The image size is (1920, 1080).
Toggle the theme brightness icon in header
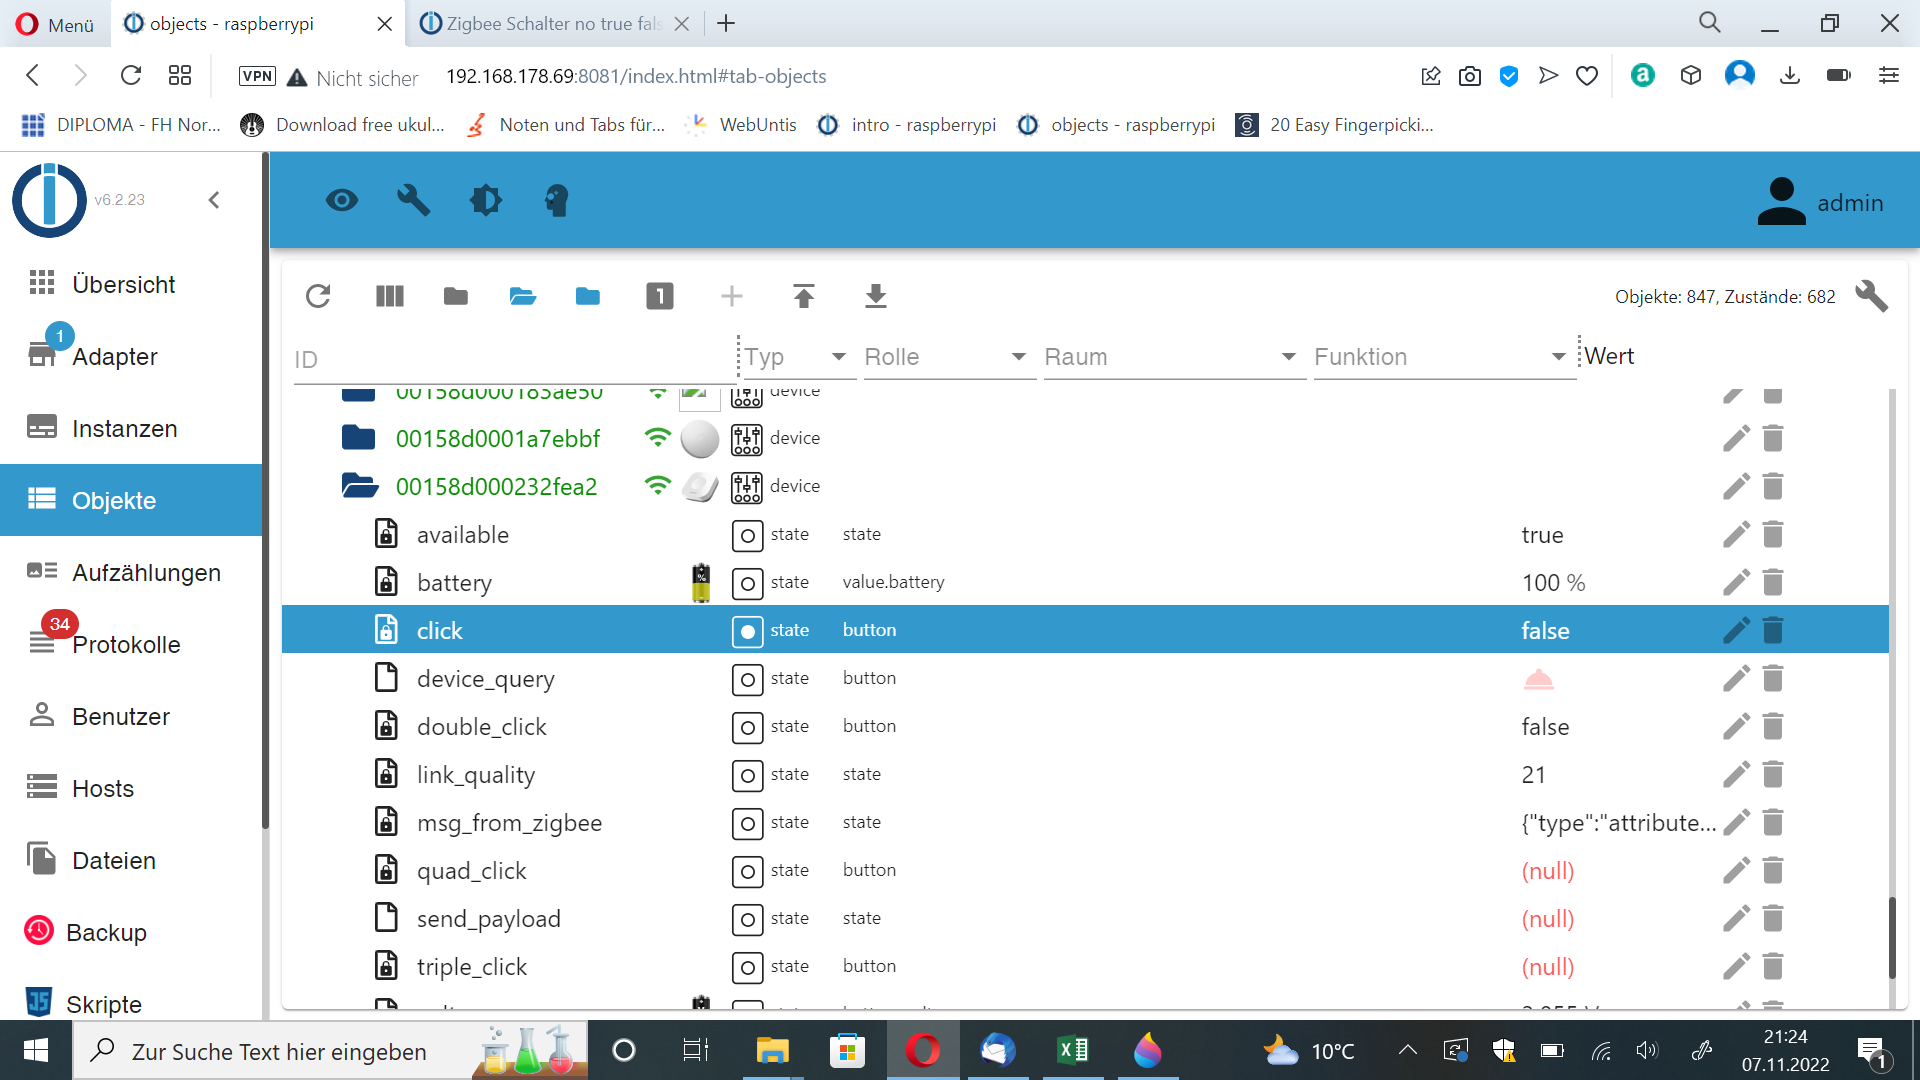485,200
